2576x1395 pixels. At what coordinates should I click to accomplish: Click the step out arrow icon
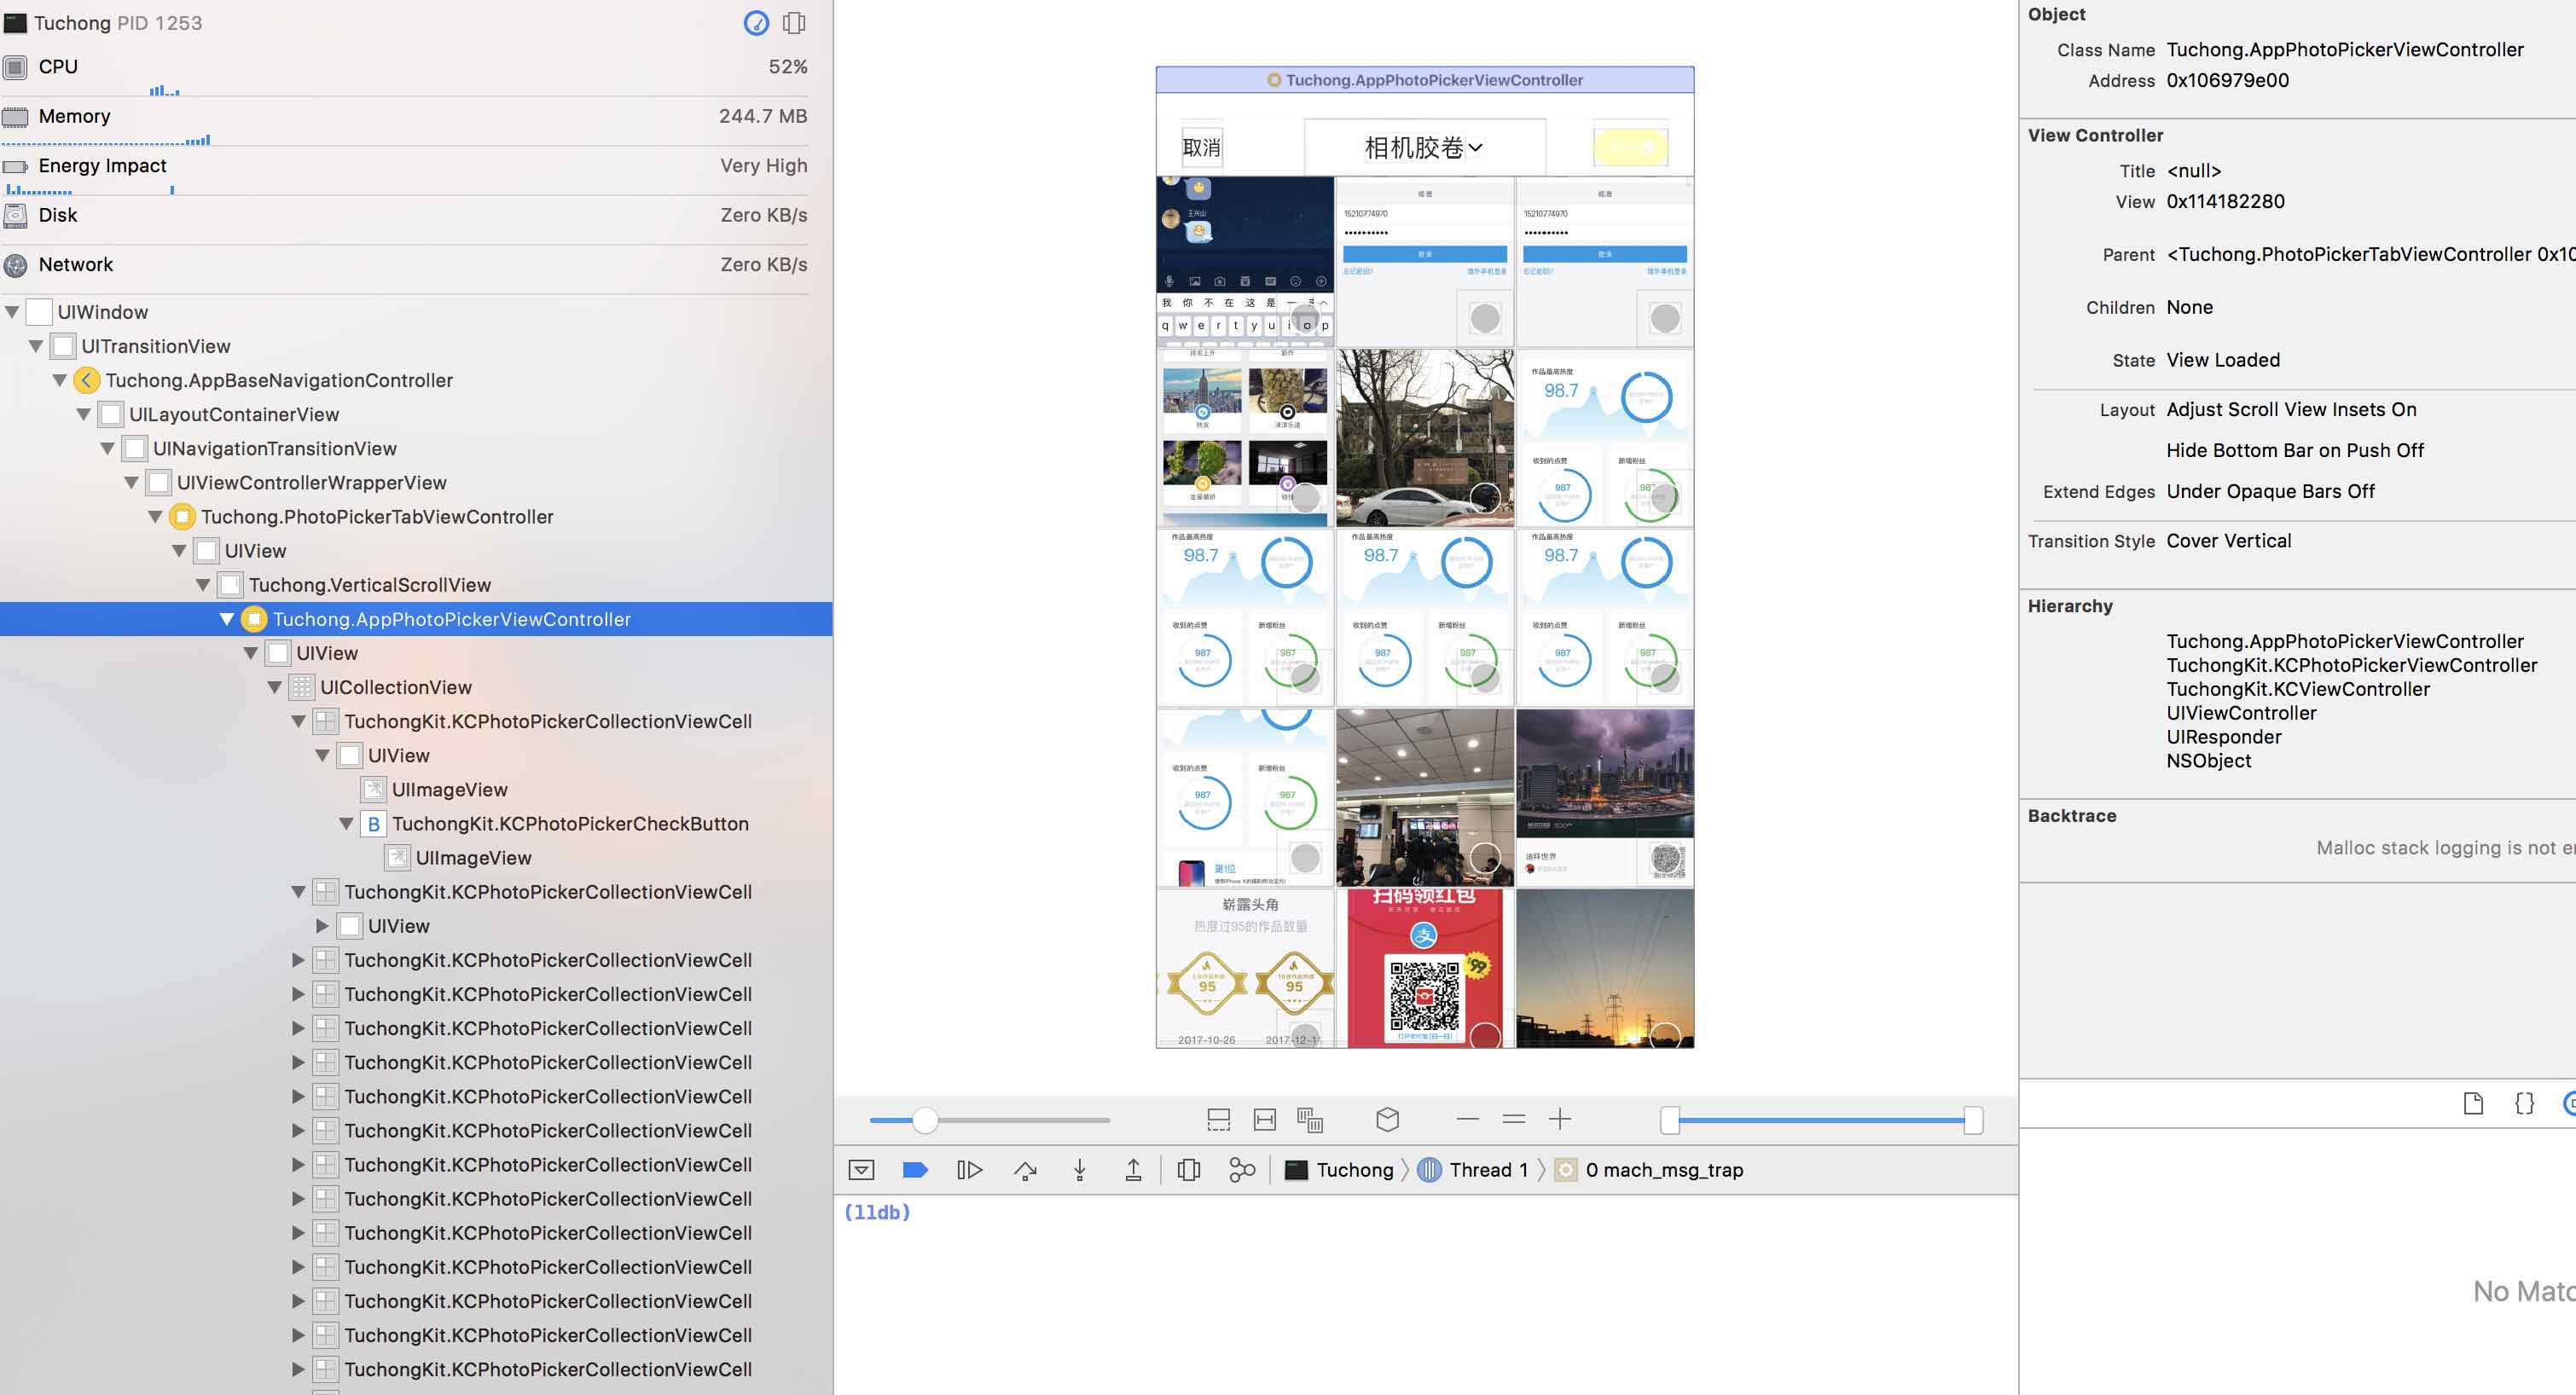coord(1133,1170)
